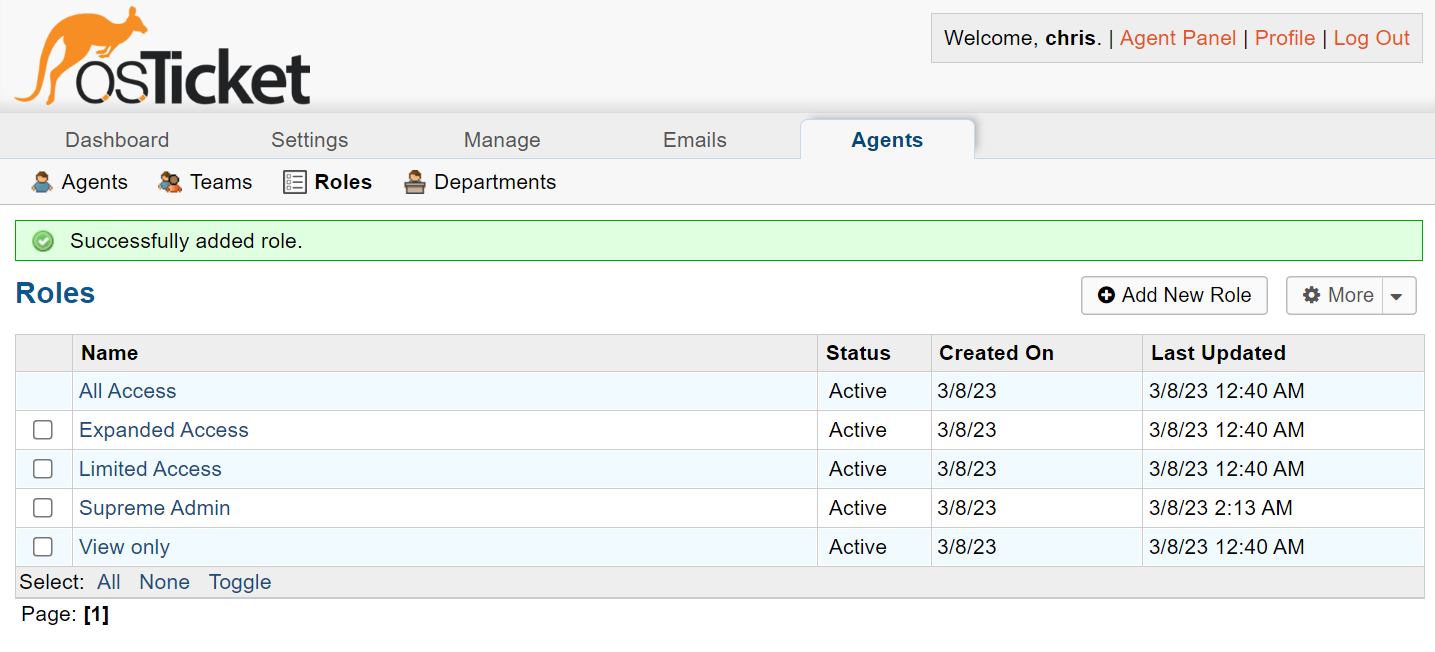The height and width of the screenshot is (652, 1435).
Task: Click the plus icon on Add New Role
Action: point(1107,295)
